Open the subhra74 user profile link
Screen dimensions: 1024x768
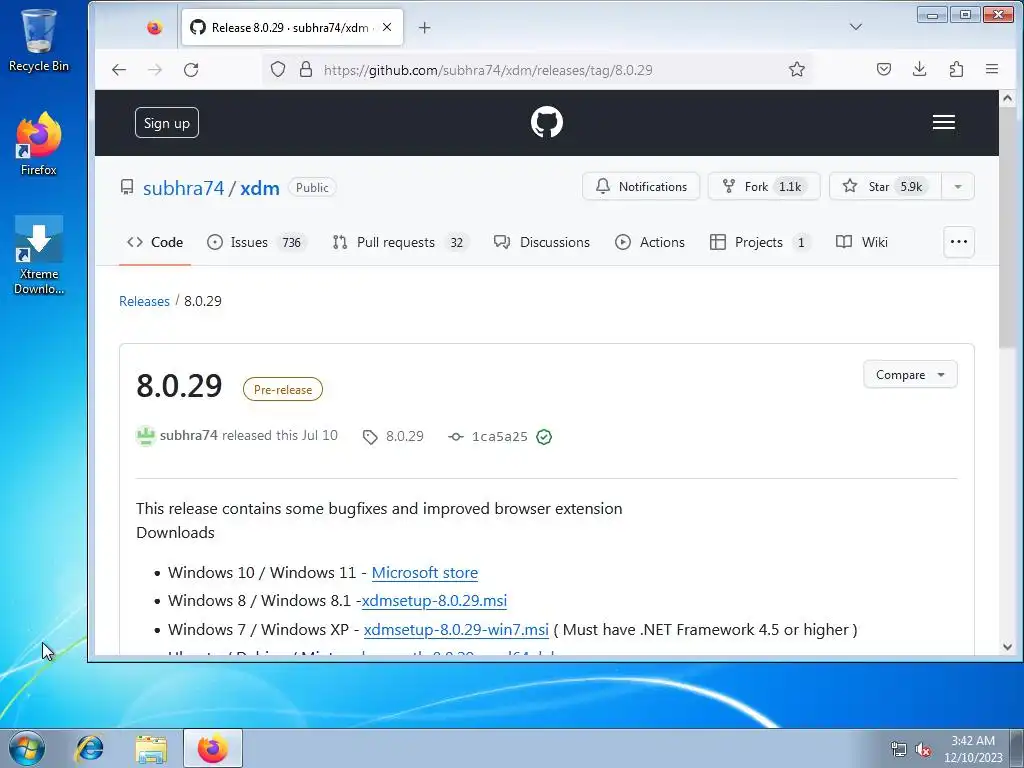(184, 188)
